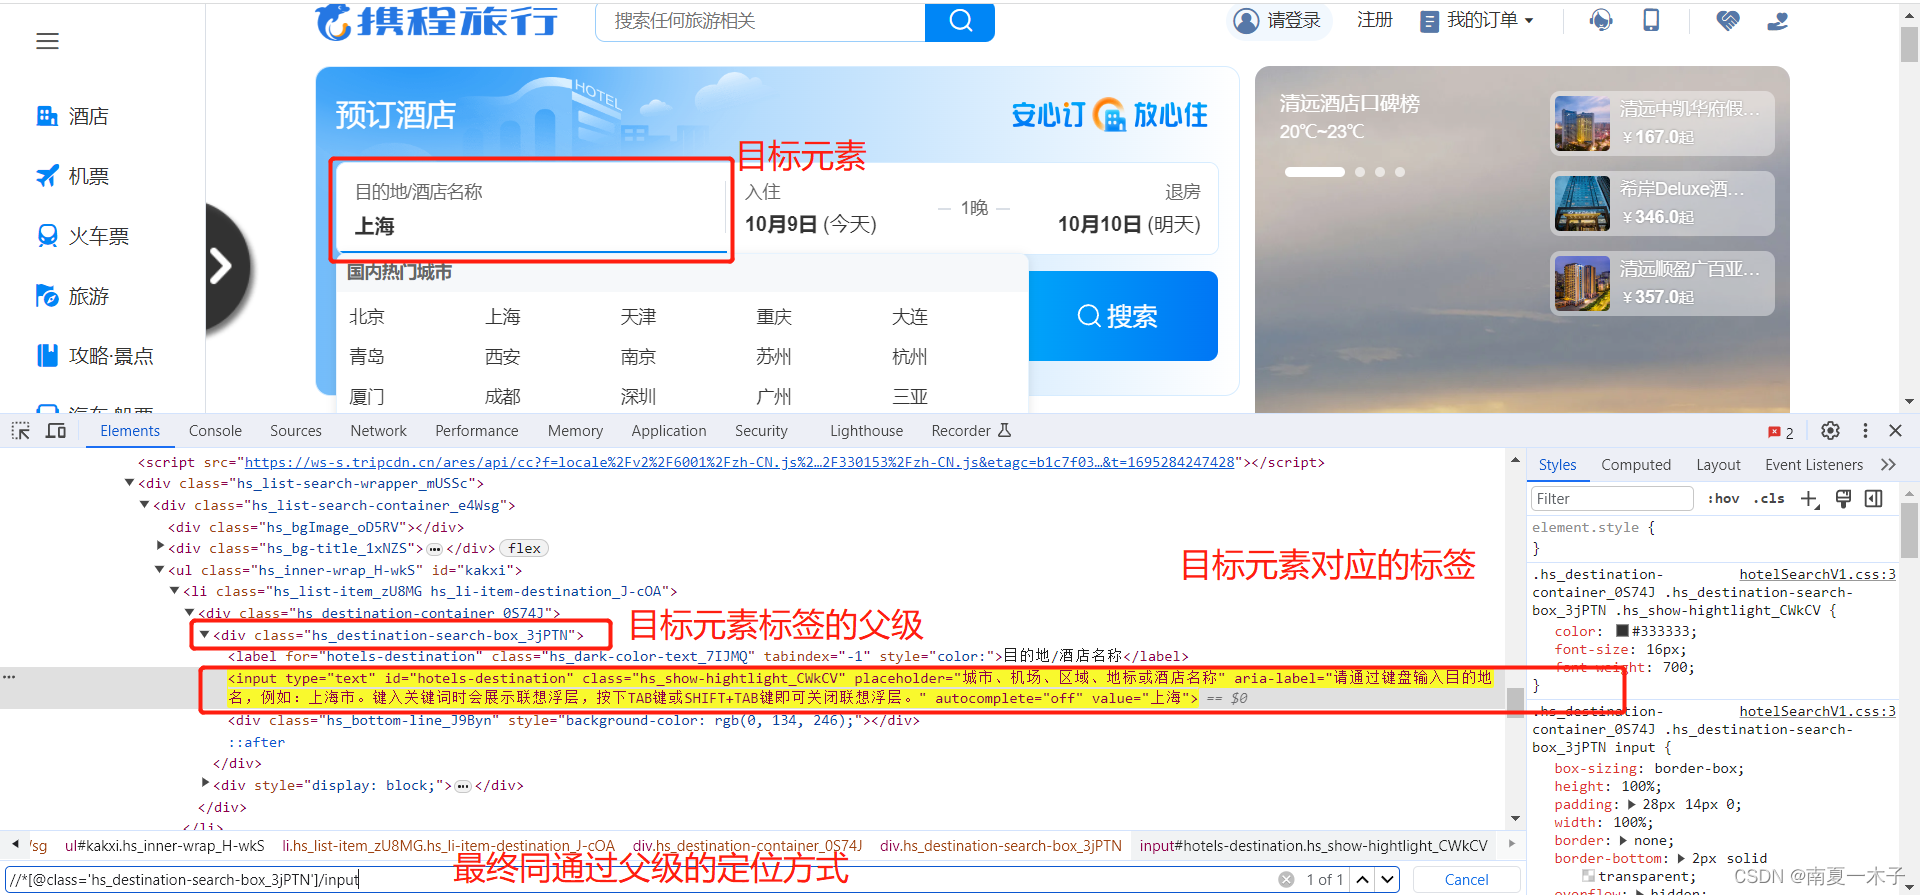1920x895 pixels.
Task: Activate the DevTools inspect element picker
Action: point(21,431)
